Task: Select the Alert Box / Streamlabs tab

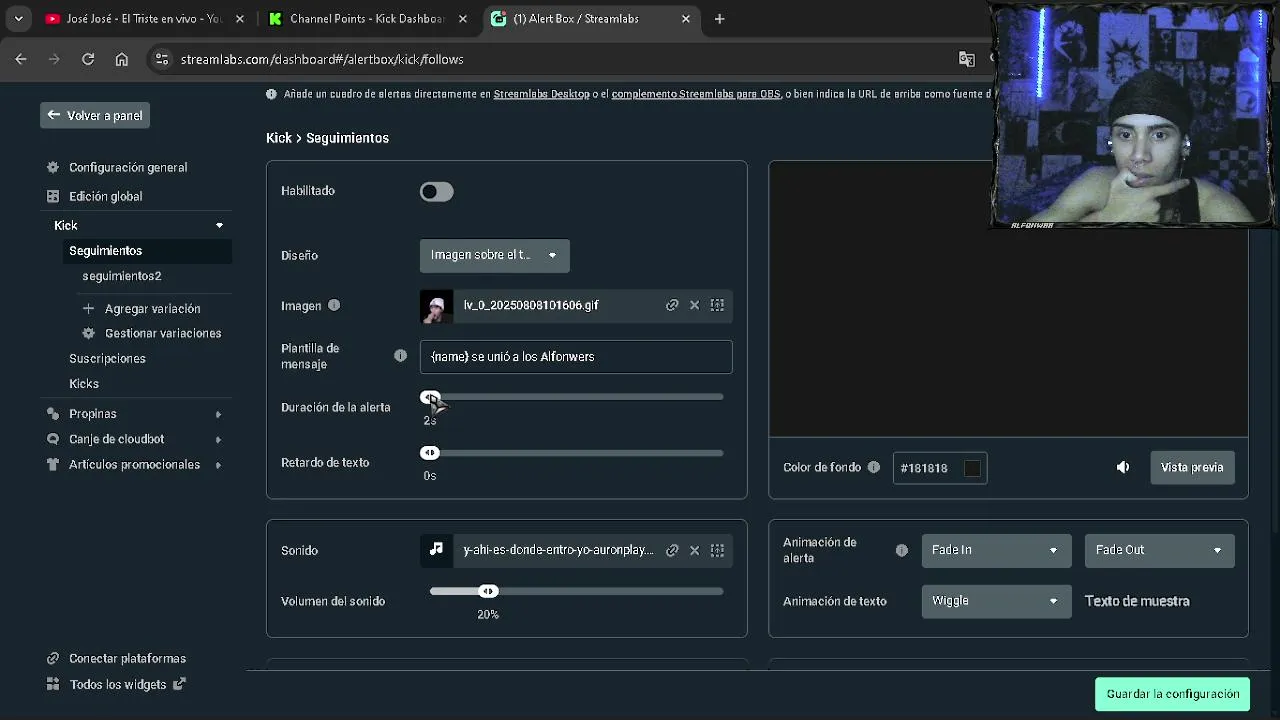Action: coord(590,19)
